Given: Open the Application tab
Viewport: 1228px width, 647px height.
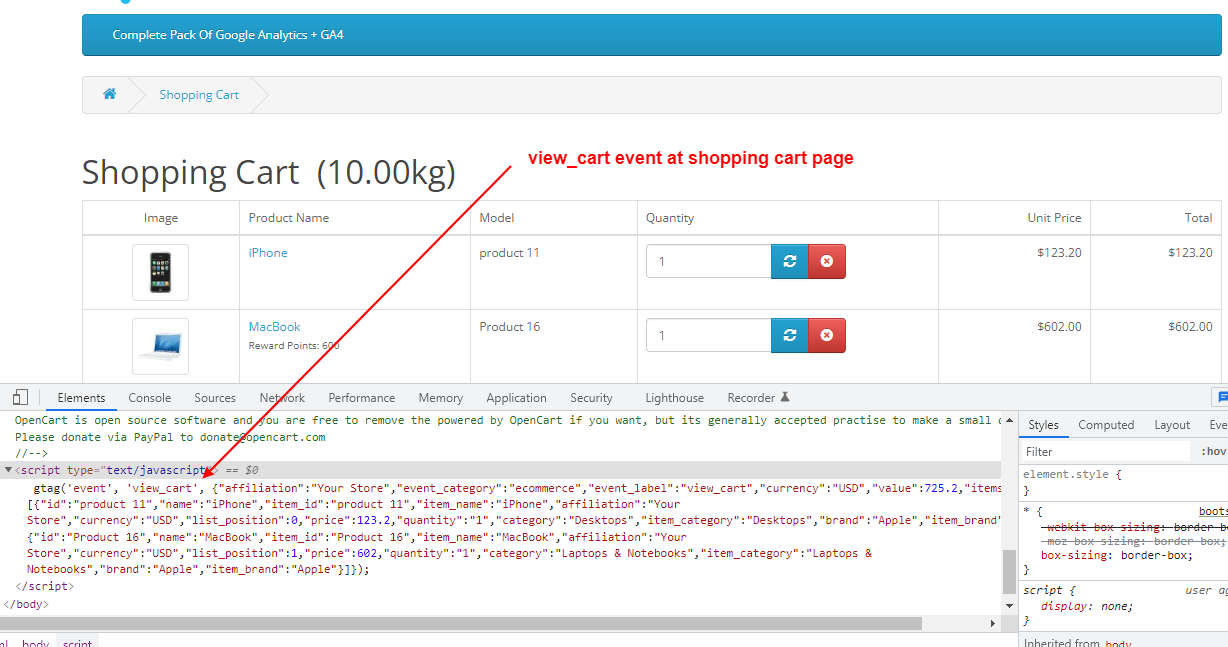Looking at the screenshot, I should 517,397.
